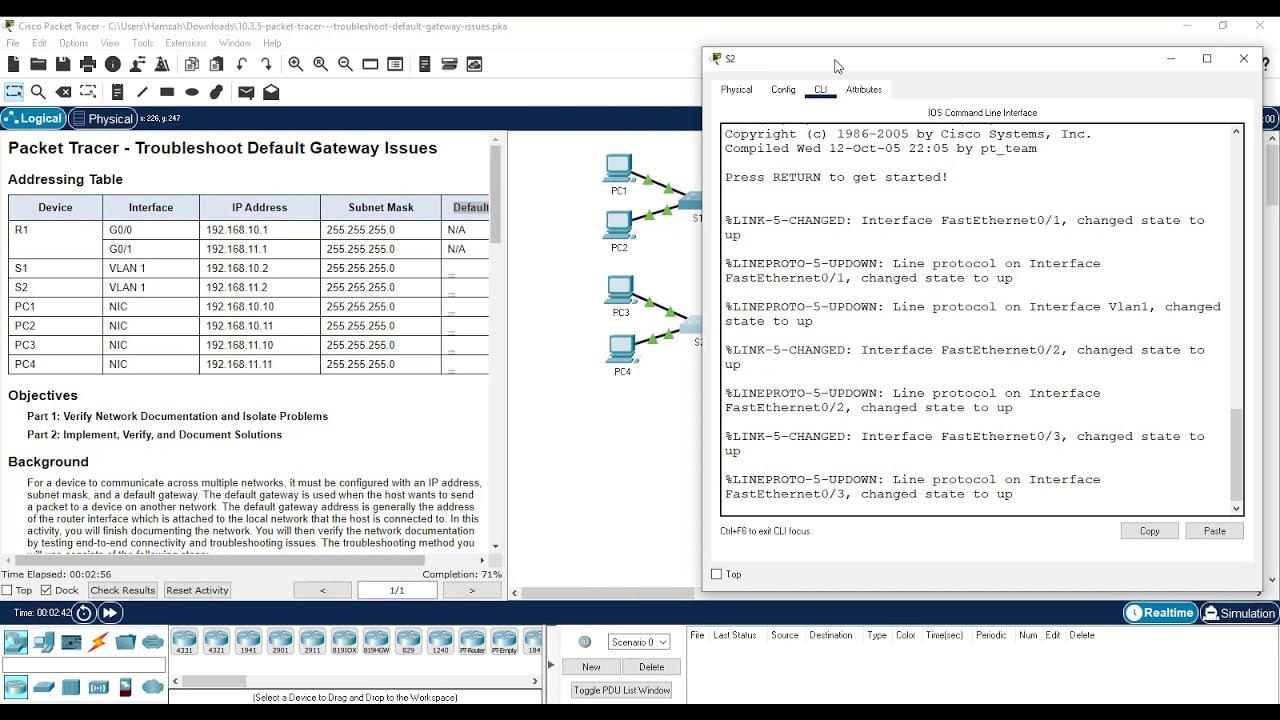Activate the Inspect magnifier tool
1280x720 pixels.
38,92
